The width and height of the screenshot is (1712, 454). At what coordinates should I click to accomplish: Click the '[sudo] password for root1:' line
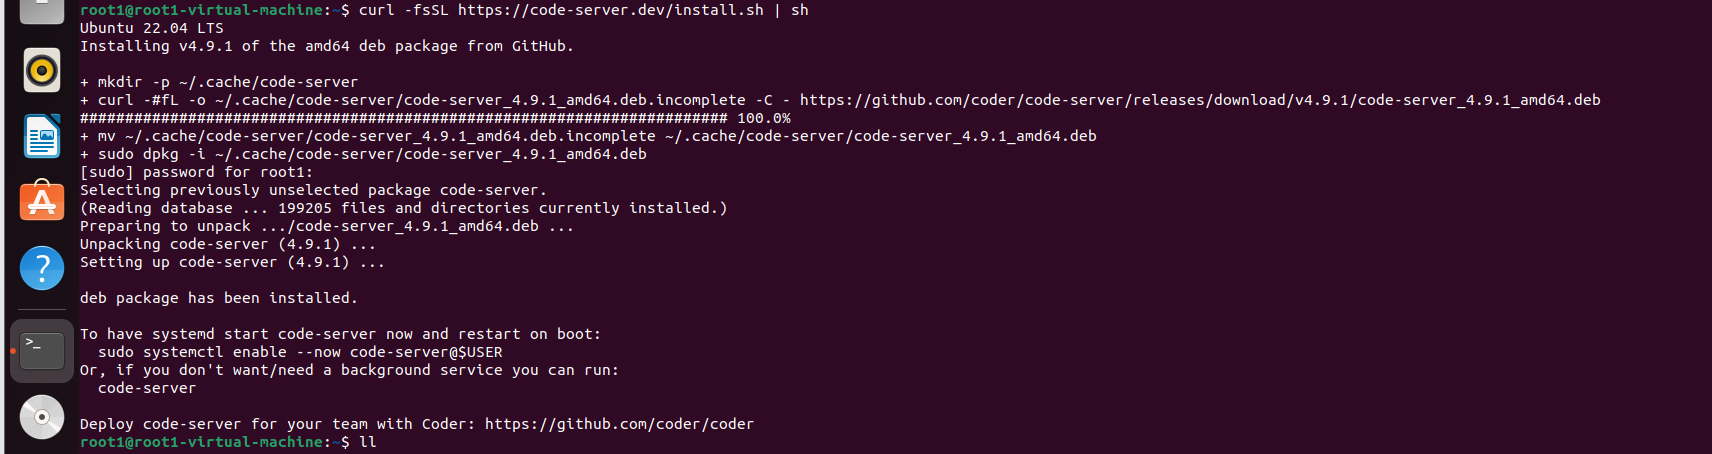point(196,172)
